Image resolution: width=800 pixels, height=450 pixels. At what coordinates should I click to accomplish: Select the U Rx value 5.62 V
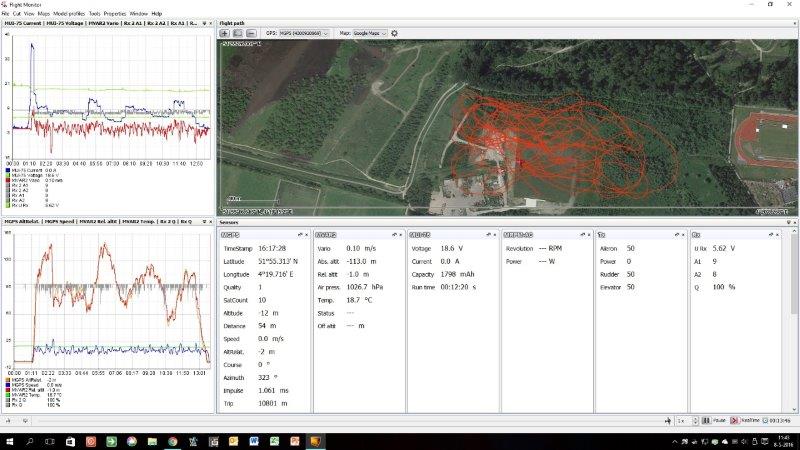coord(723,248)
